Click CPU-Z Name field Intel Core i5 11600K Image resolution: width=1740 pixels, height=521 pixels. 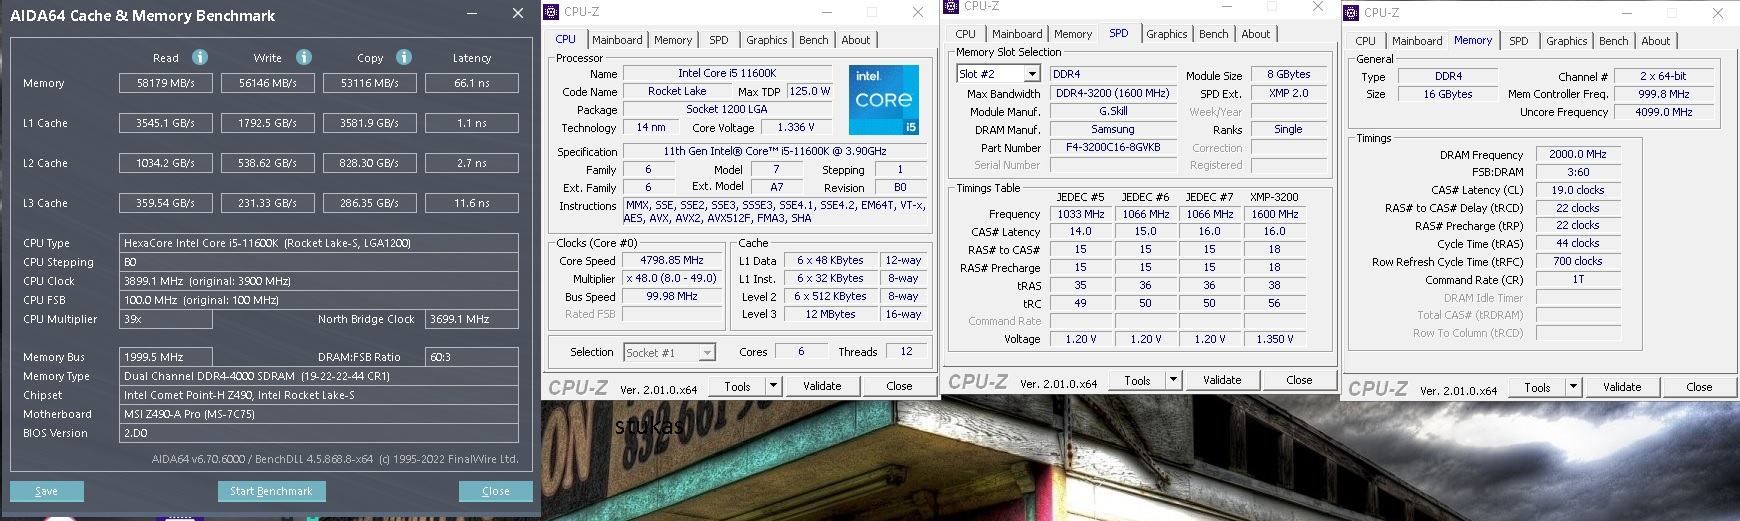click(x=727, y=73)
